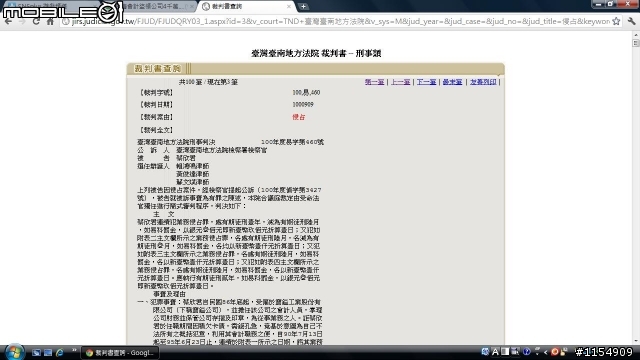Click the IME tools icon in the language bar
The width and height of the screenshot is (640, 360).
pyautogui.click(x=516, y=352)
